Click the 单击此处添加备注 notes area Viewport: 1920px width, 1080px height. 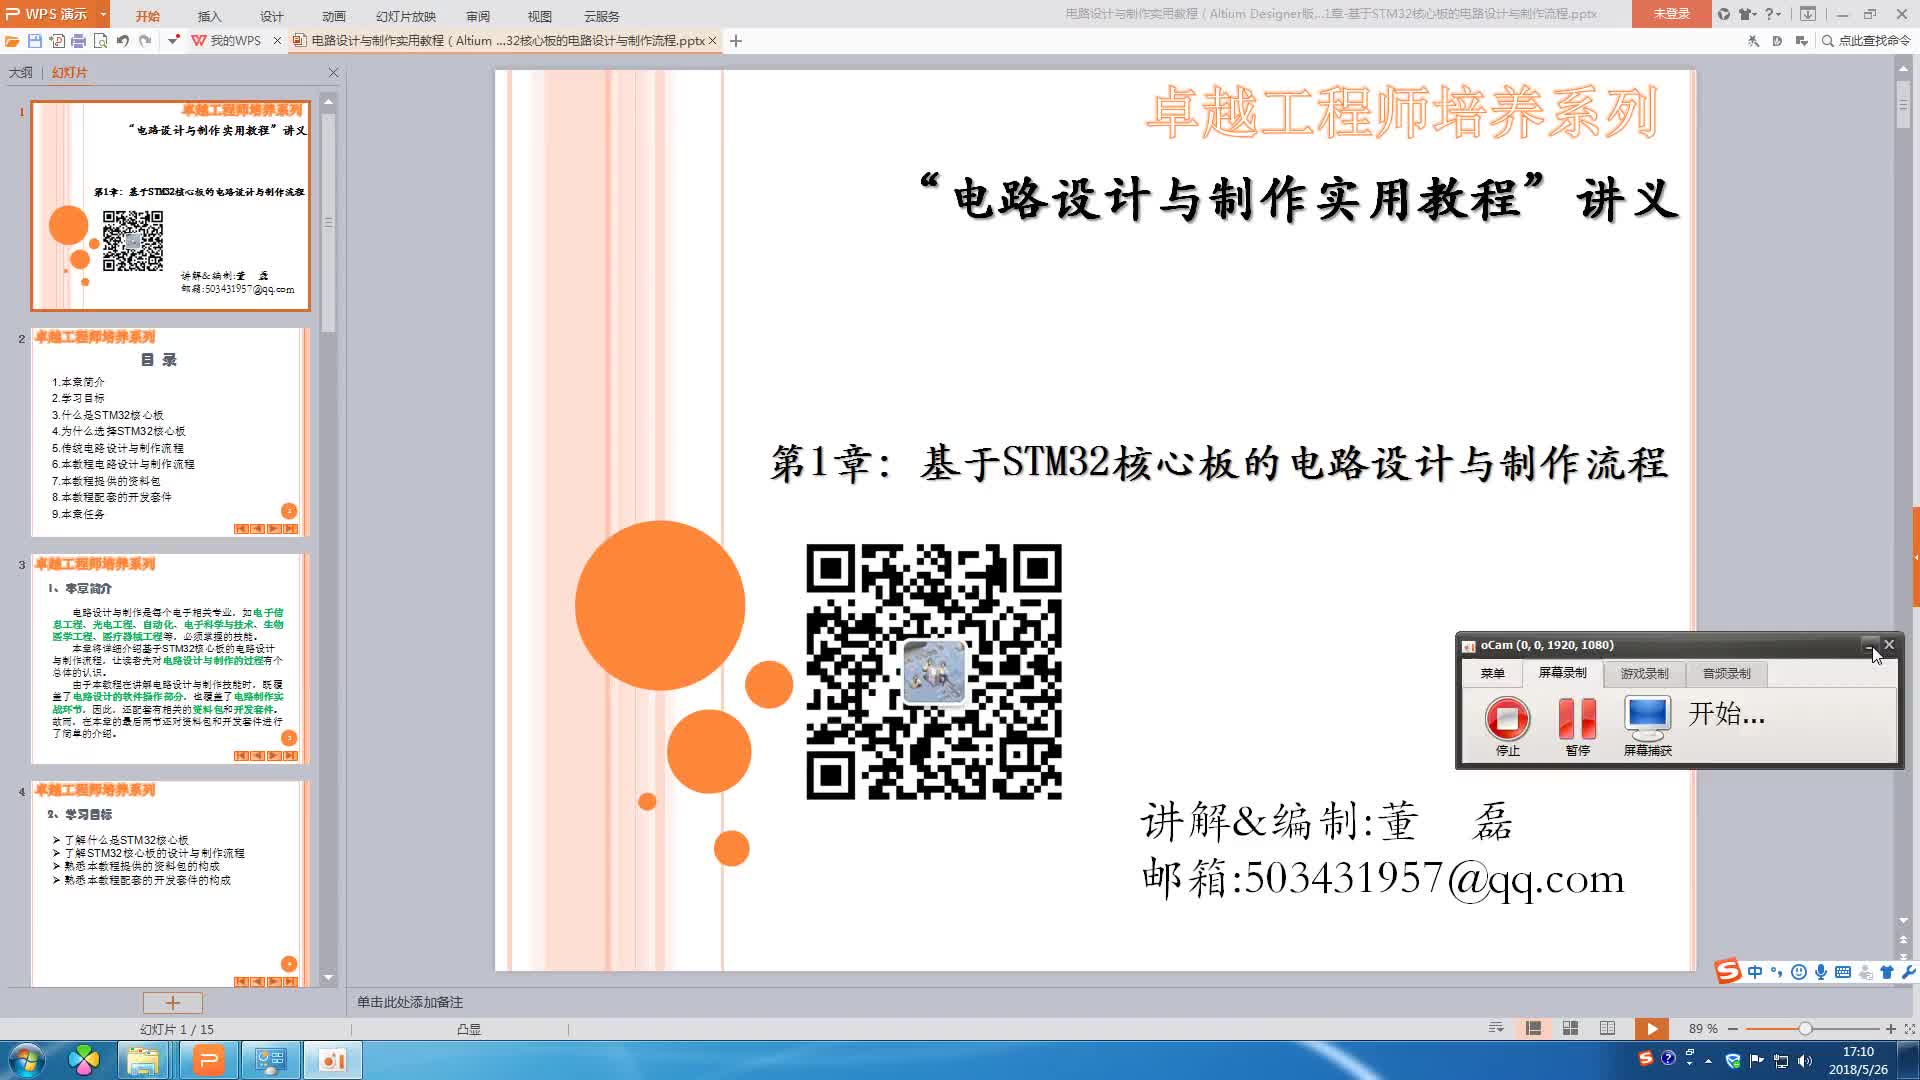coord(410,1002)
